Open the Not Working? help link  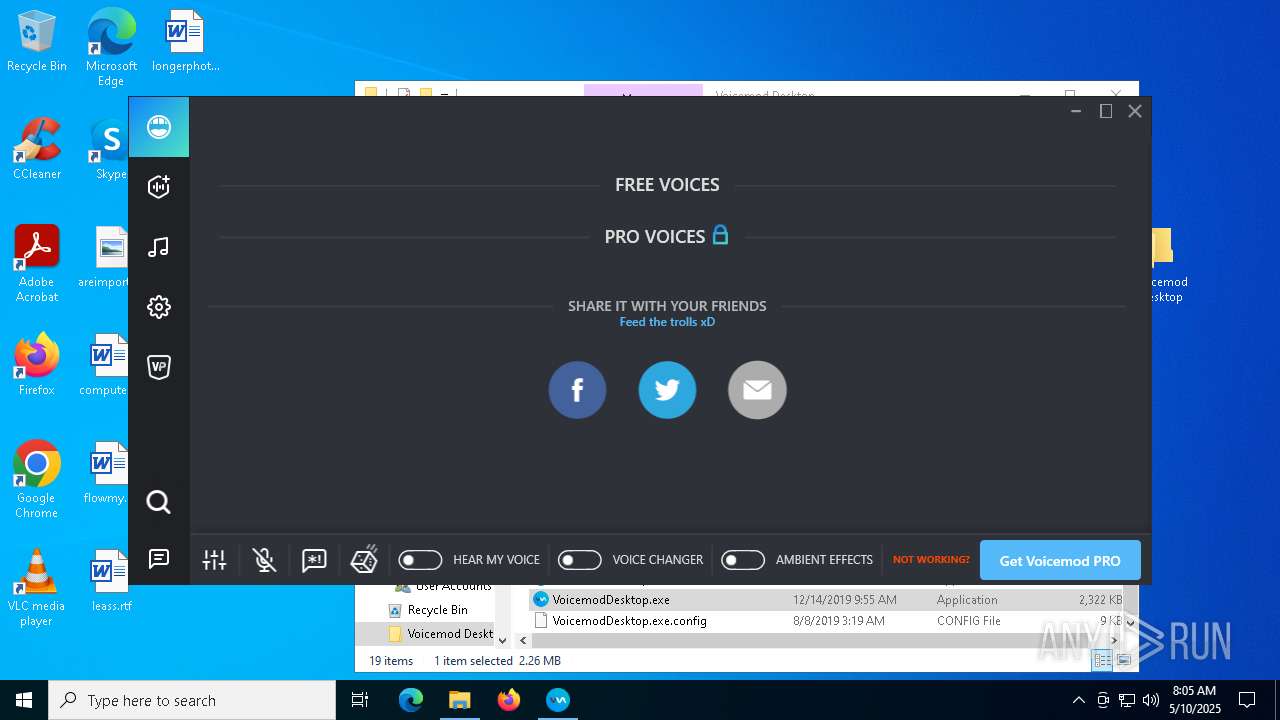click(x=931, y=560)
